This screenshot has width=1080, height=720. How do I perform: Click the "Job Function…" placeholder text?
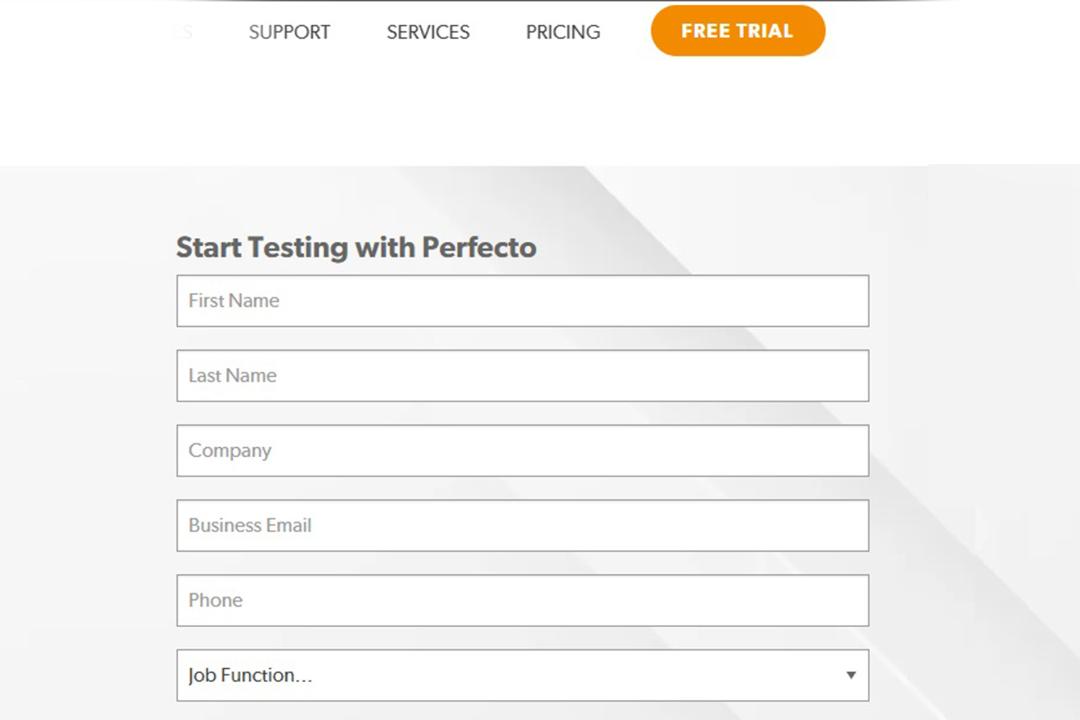pyautogui.click(x=250, y=675)
